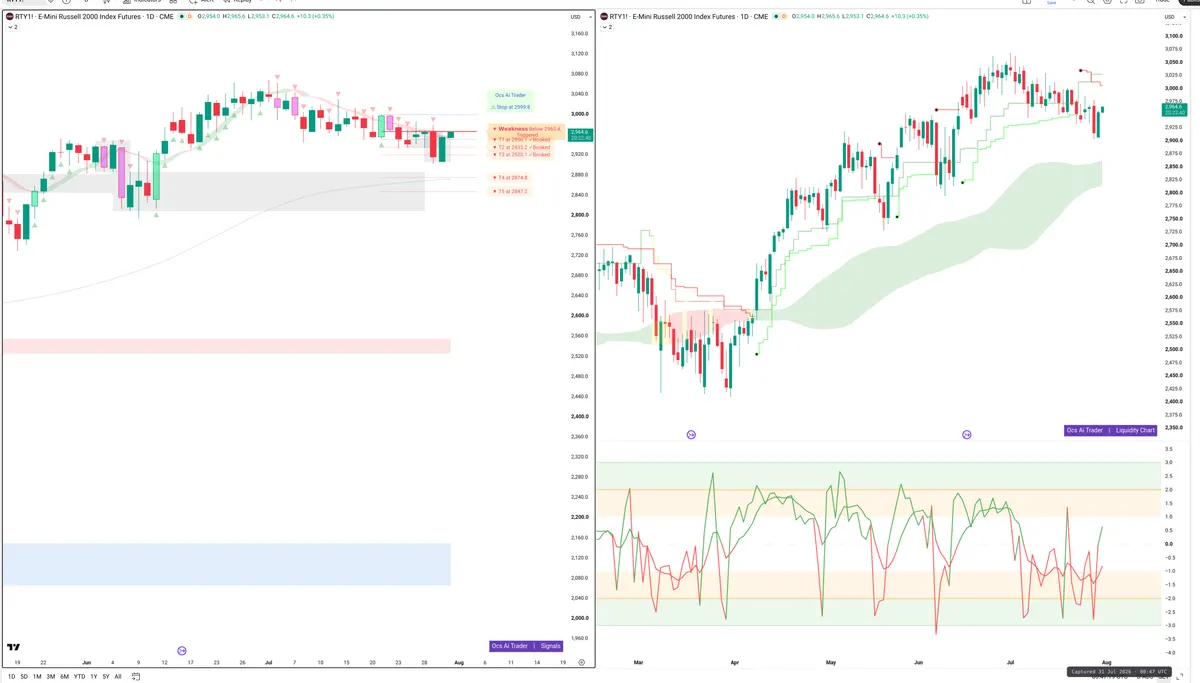Click the red supply zone rectangle in left chart
Image resolution: width=1200 pixels, height=683 pixels.
[226, 346]
